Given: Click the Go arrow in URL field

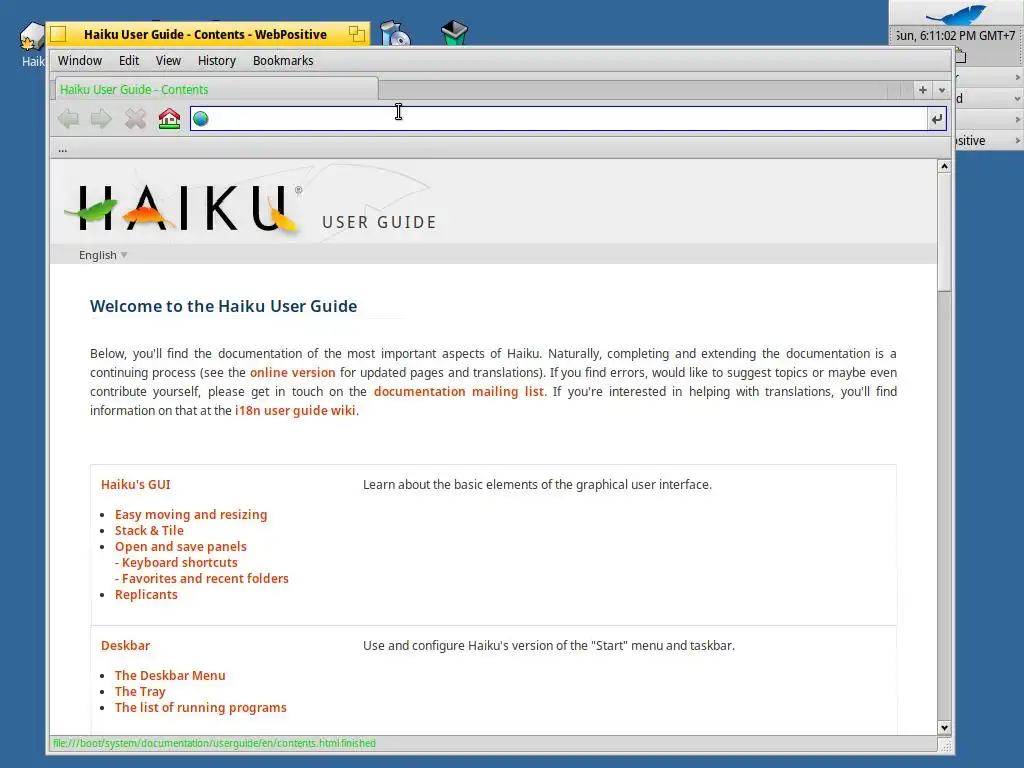Looking at the screenshot, I should tap(936, 119).
